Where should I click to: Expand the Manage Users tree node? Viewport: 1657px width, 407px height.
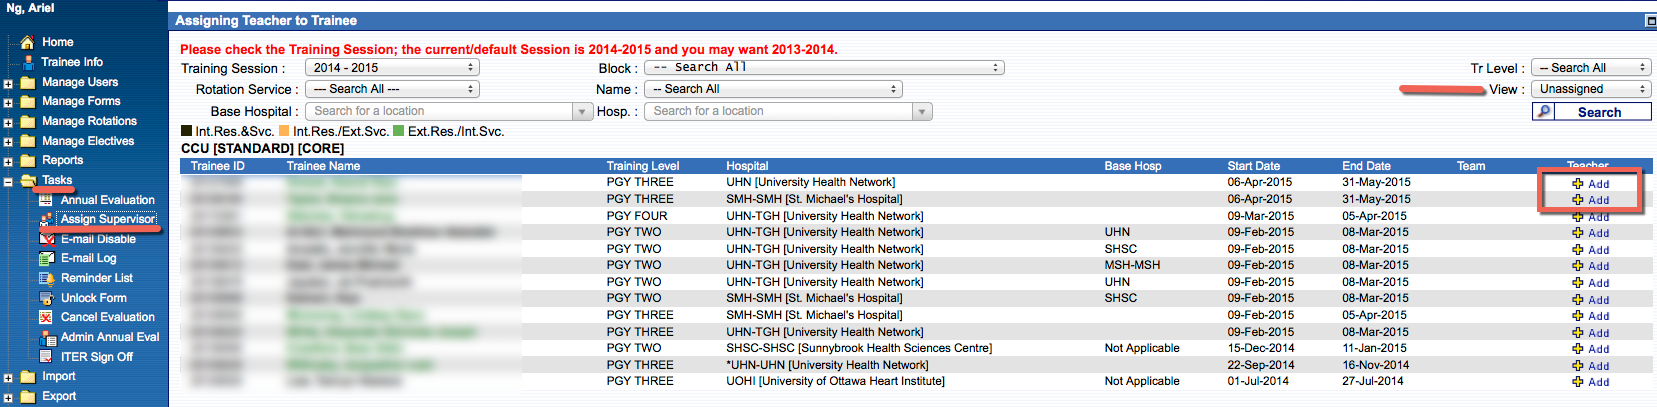pos(8,83)
